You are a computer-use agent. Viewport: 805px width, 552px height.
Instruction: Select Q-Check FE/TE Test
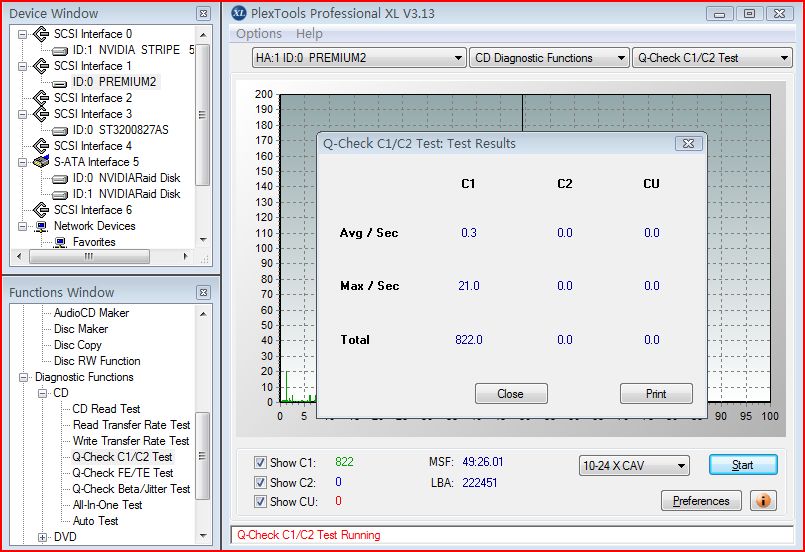tap(123, 473)
